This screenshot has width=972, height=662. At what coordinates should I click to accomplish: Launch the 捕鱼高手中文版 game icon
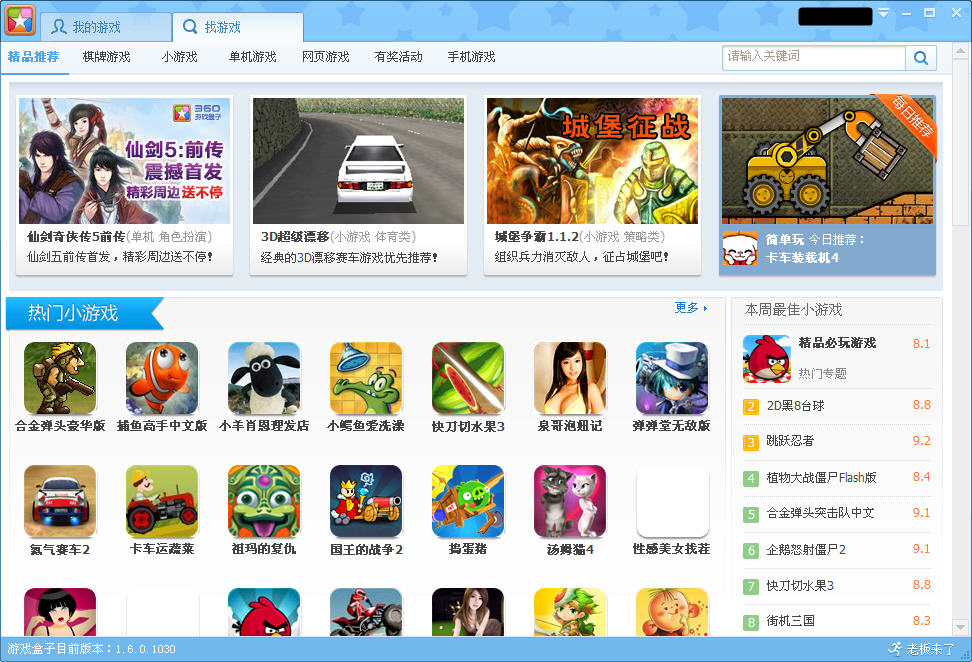(x=162, y=378)
